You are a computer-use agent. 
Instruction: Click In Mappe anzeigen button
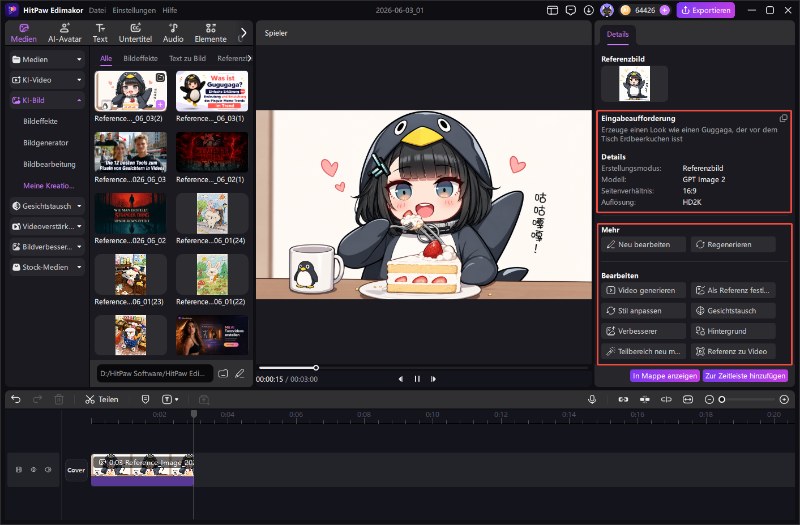tap(665, 376)
